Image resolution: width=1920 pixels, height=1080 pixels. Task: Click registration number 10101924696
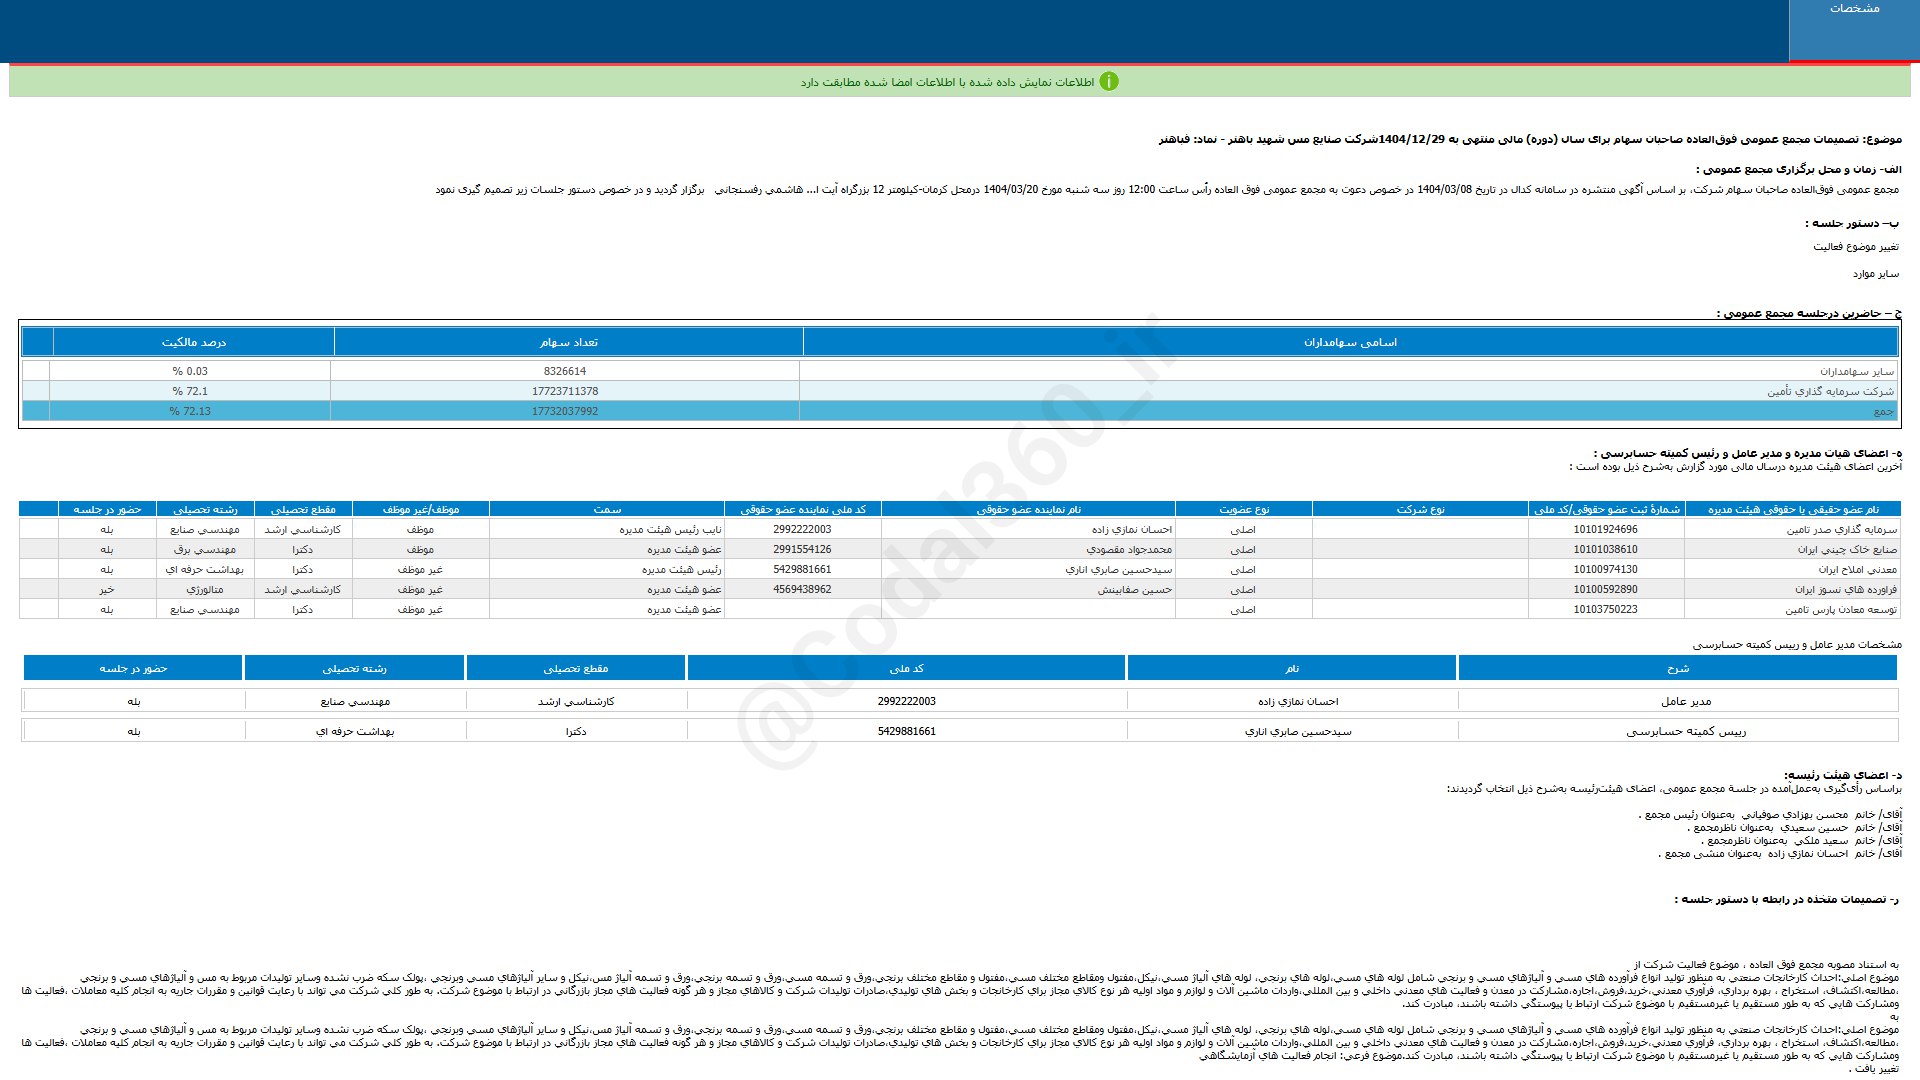(1605, 529)
